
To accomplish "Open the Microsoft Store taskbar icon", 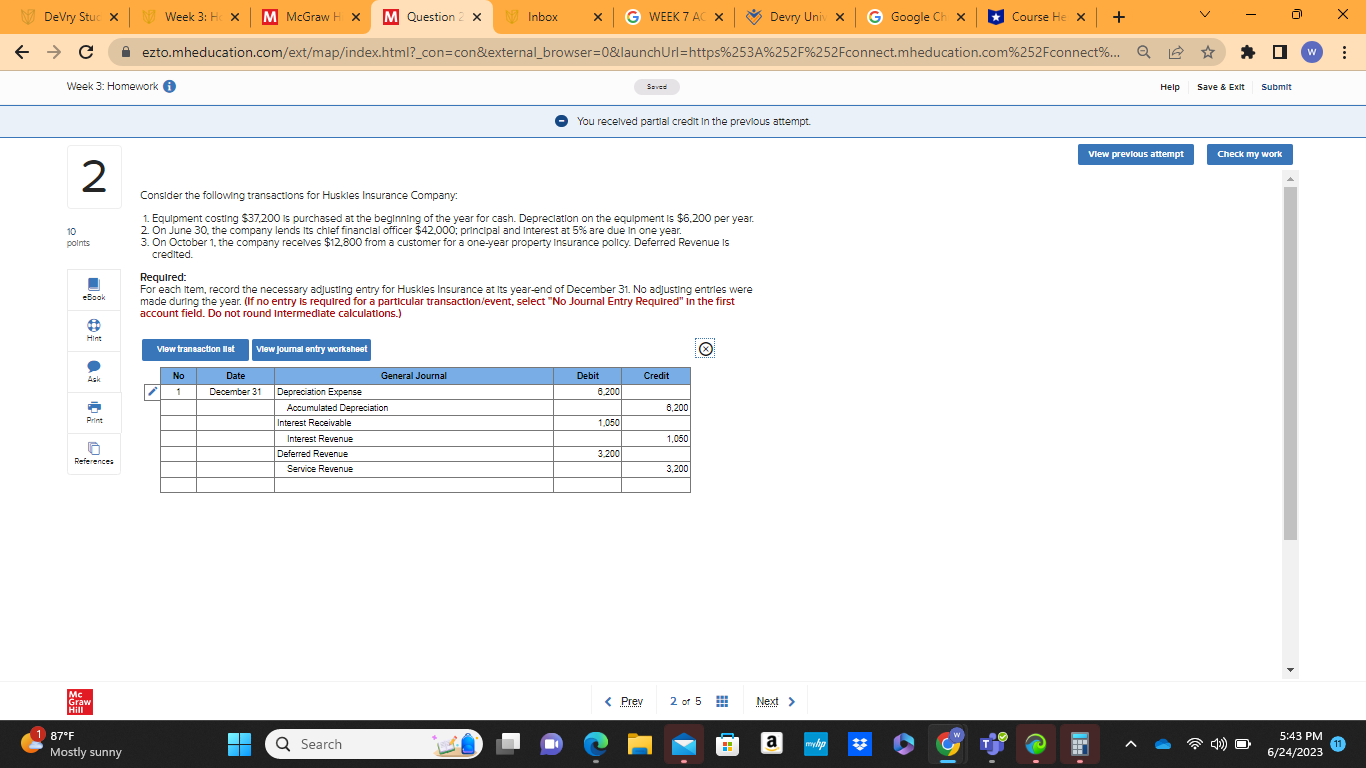I will pyautogui.click(x=727, y=745).
